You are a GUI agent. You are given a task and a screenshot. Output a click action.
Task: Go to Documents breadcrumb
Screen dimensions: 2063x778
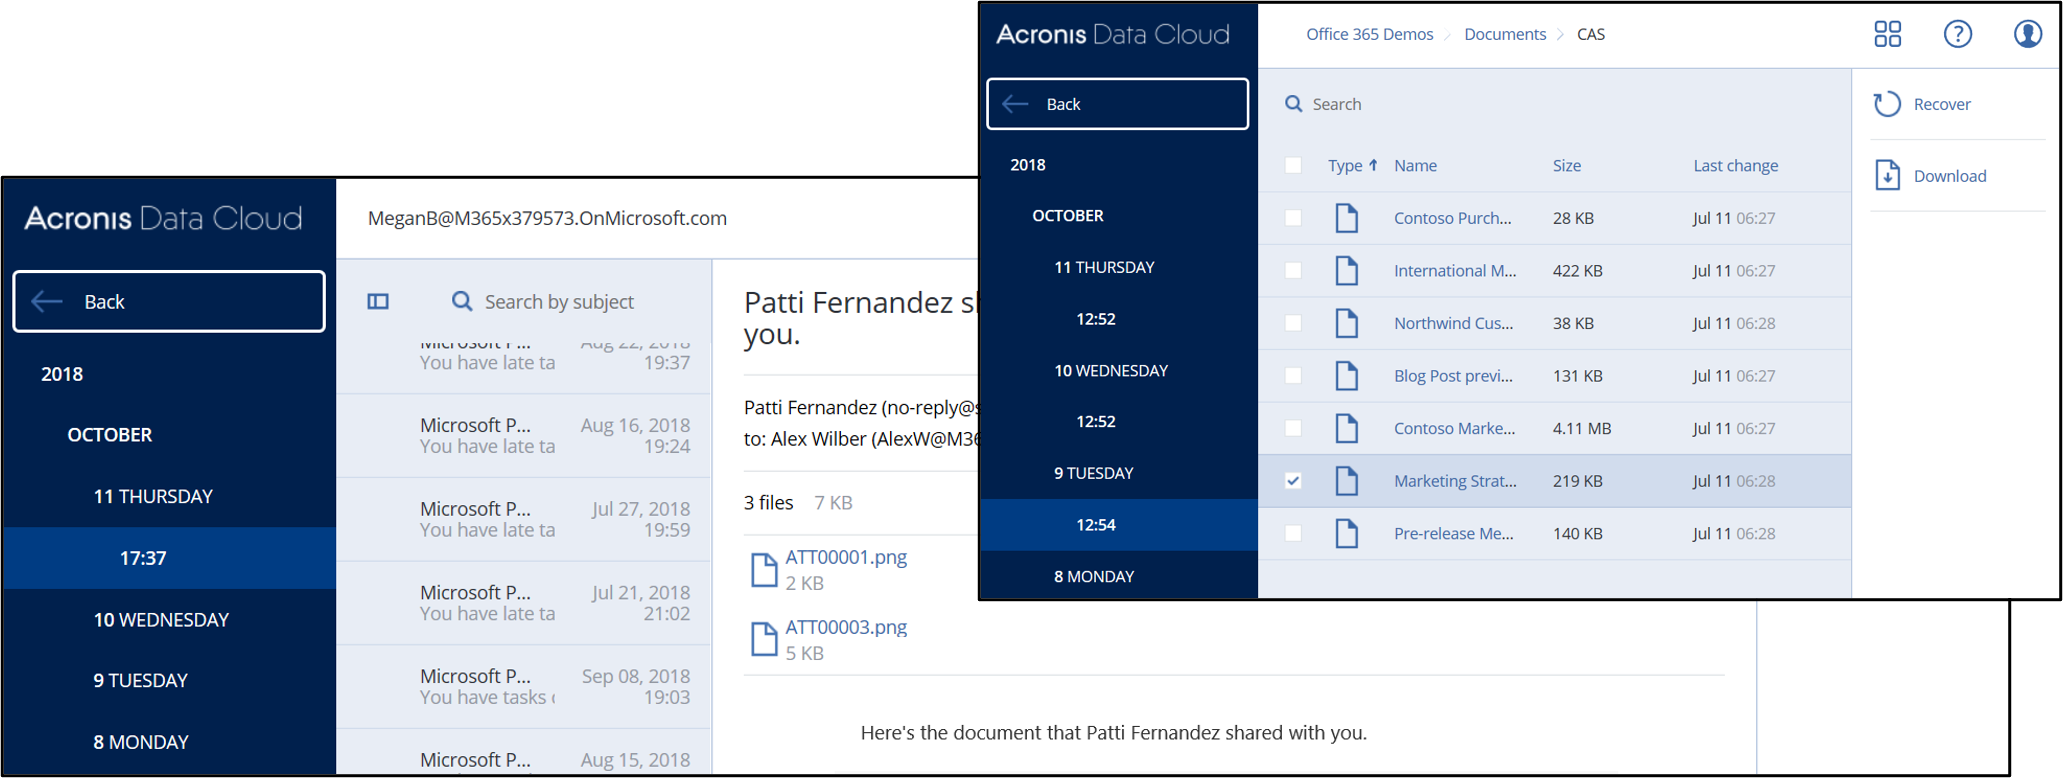(x=1505, y=34)
